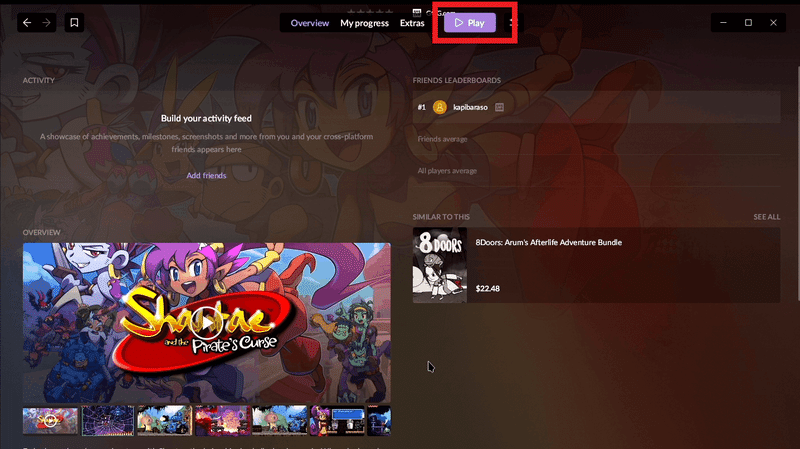800x449 pixels.
Task: Go back using the left arrow icon
Action: coord(27,22)
